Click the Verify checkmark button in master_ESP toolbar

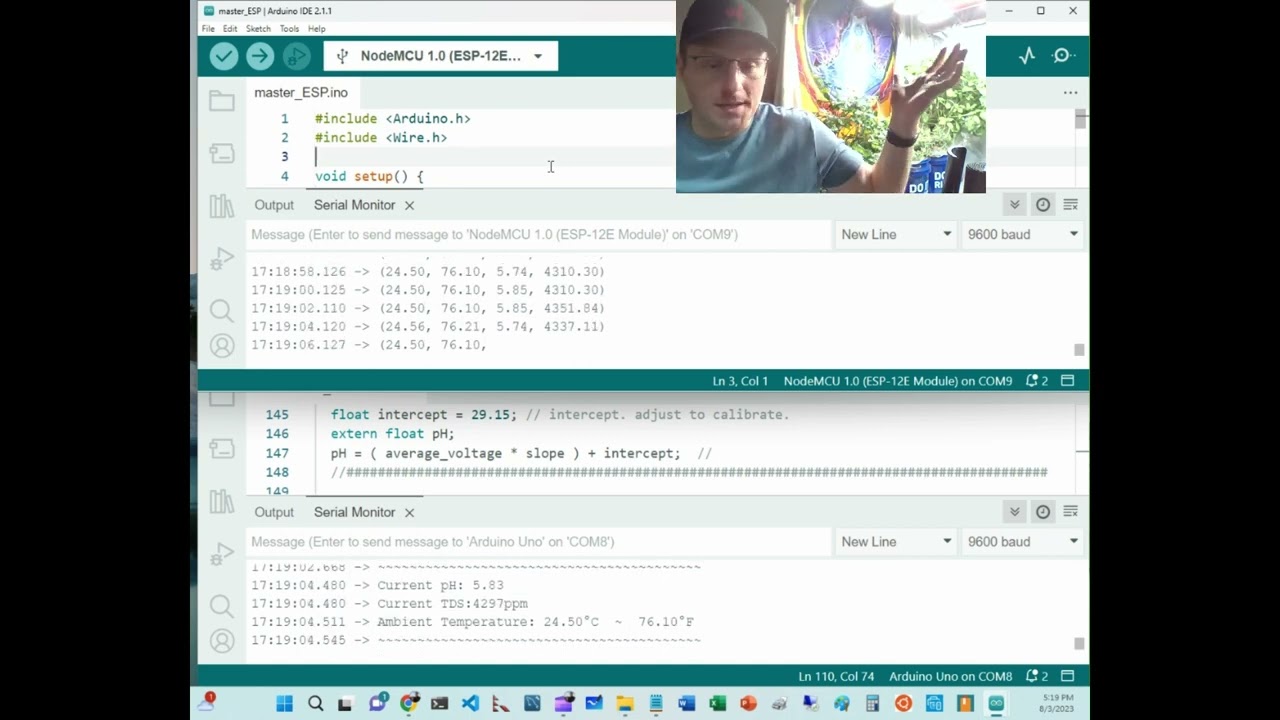[224, 56]
